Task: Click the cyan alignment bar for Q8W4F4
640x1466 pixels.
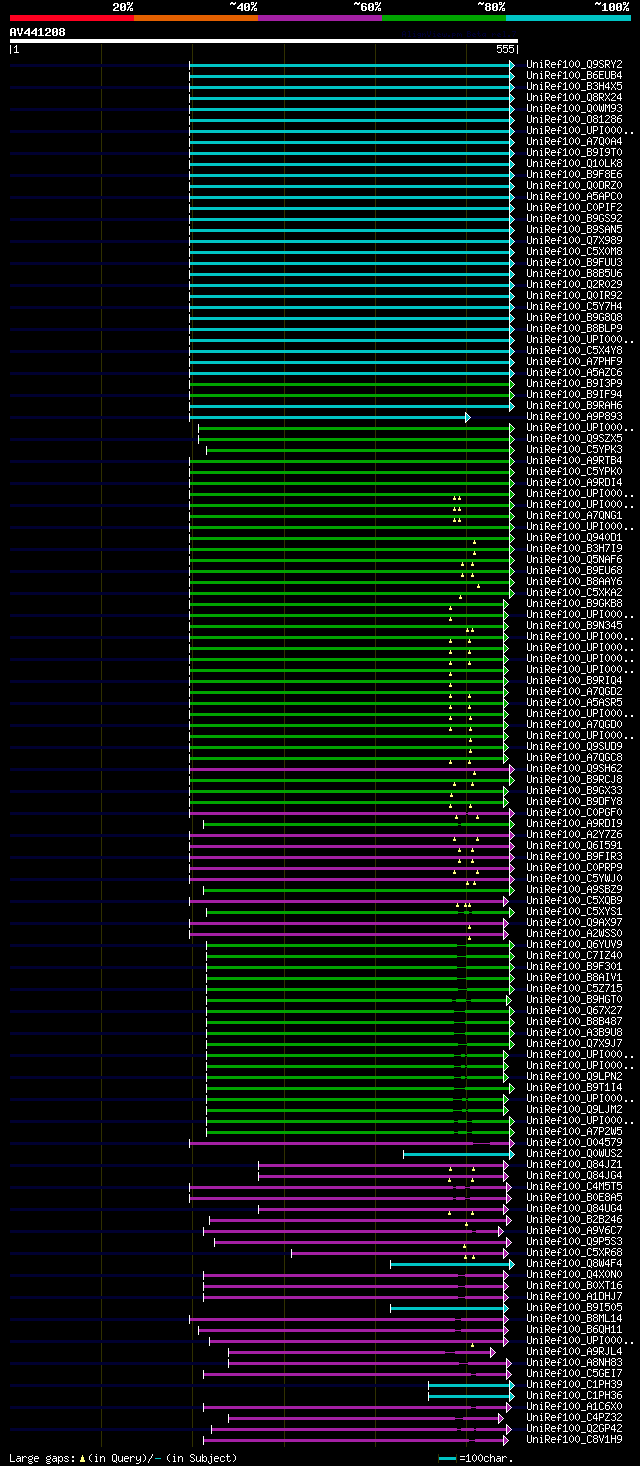Action: tap(452, 1263)
